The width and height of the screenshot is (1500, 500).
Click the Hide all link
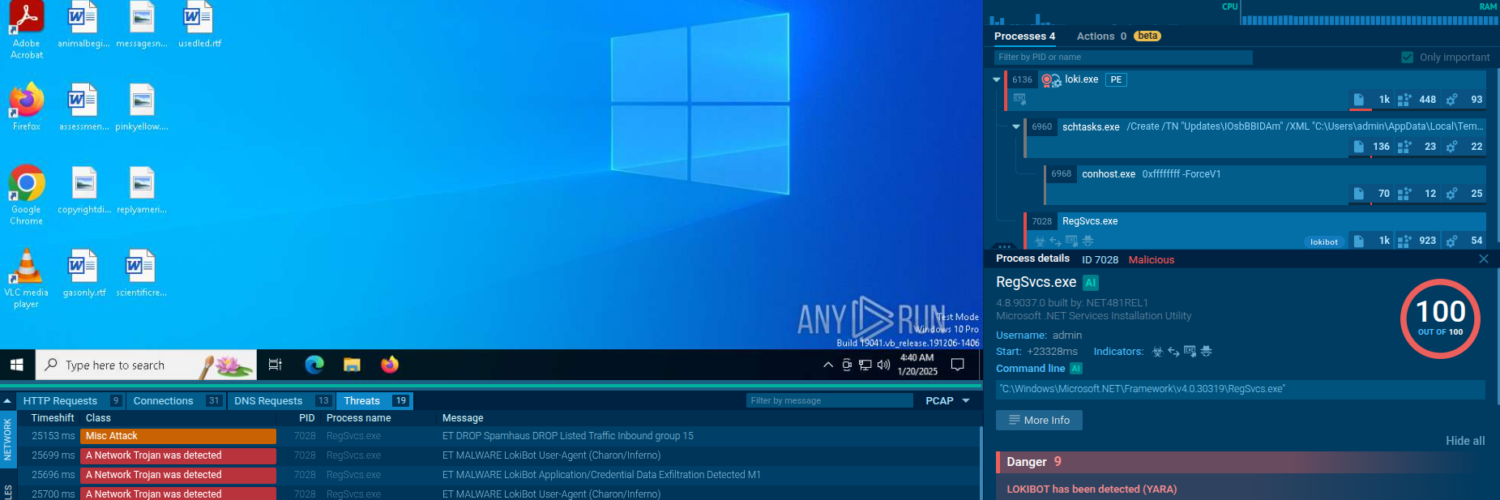[x=1465, y=441]
